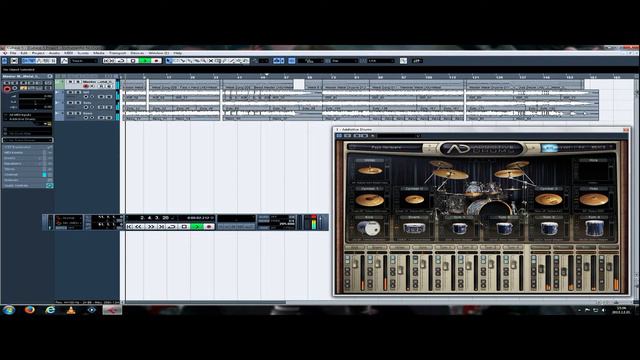Select the Ride cymbal slot in Addictive Drums
Viewport: 640px width, 360px height.
click(594, 199)
